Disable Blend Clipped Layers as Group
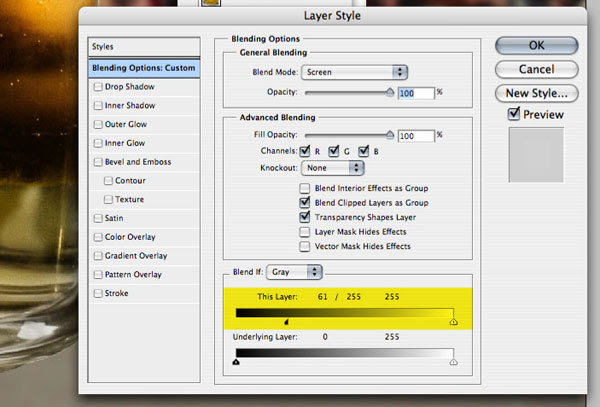The height and width of the screenshot is (407, 600). 305,202
